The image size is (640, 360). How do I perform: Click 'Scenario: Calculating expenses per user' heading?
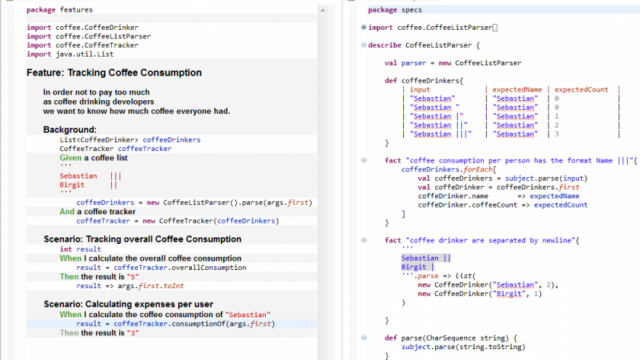click(x=128, y=304)
